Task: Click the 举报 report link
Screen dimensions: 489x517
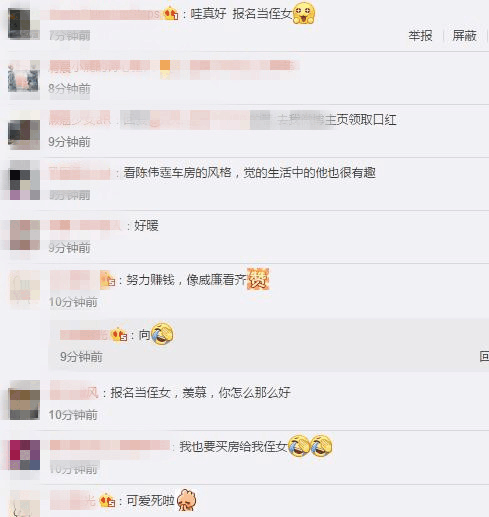Action: [x=420, y=35]
